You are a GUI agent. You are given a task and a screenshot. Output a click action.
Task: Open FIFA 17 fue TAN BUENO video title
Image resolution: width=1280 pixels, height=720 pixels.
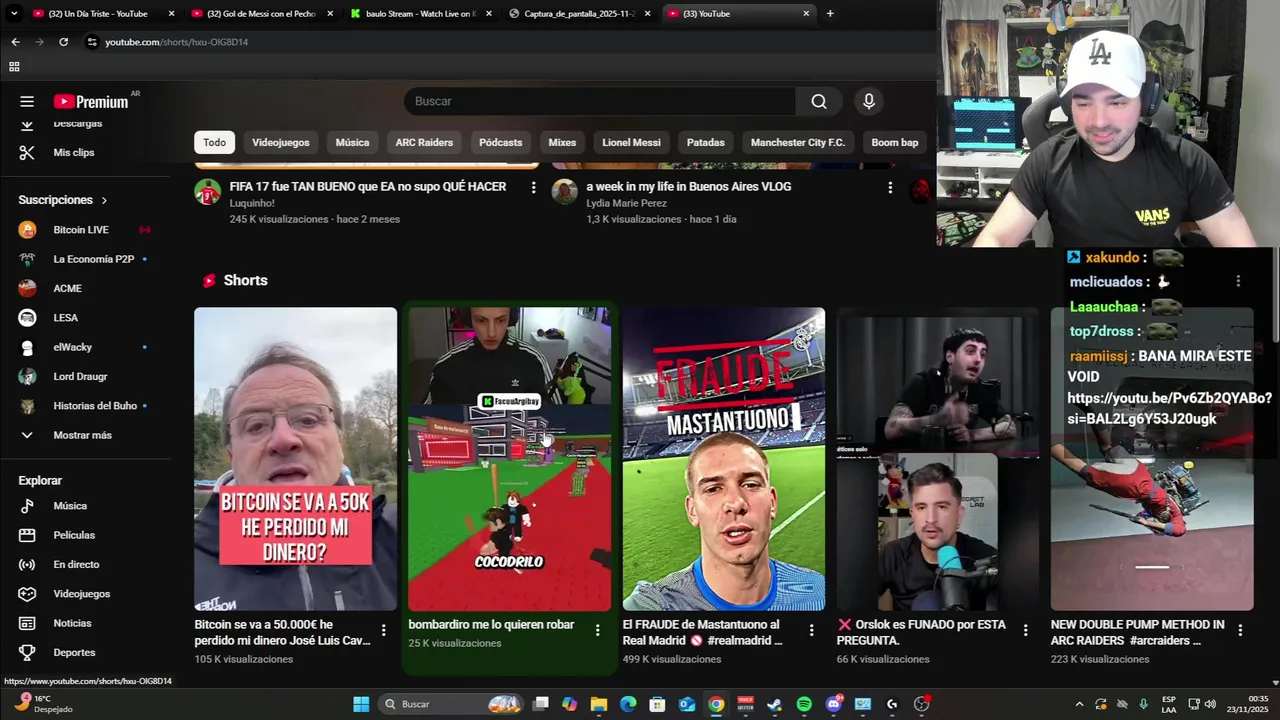[x=368, y=187]
